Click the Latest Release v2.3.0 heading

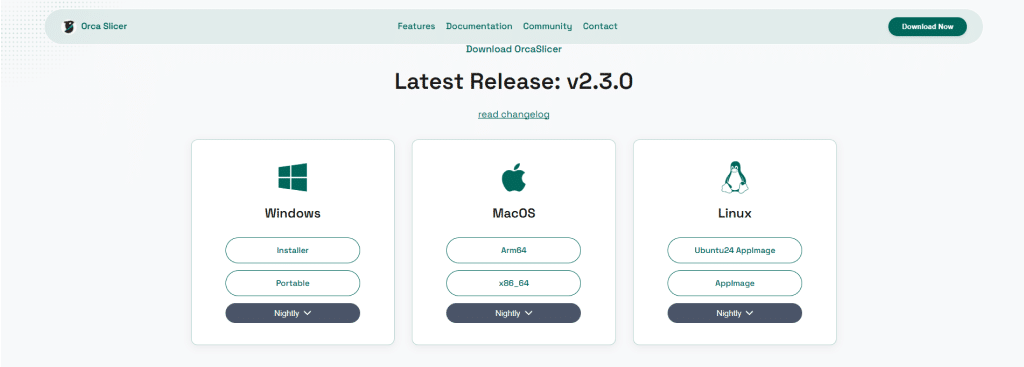513,82
